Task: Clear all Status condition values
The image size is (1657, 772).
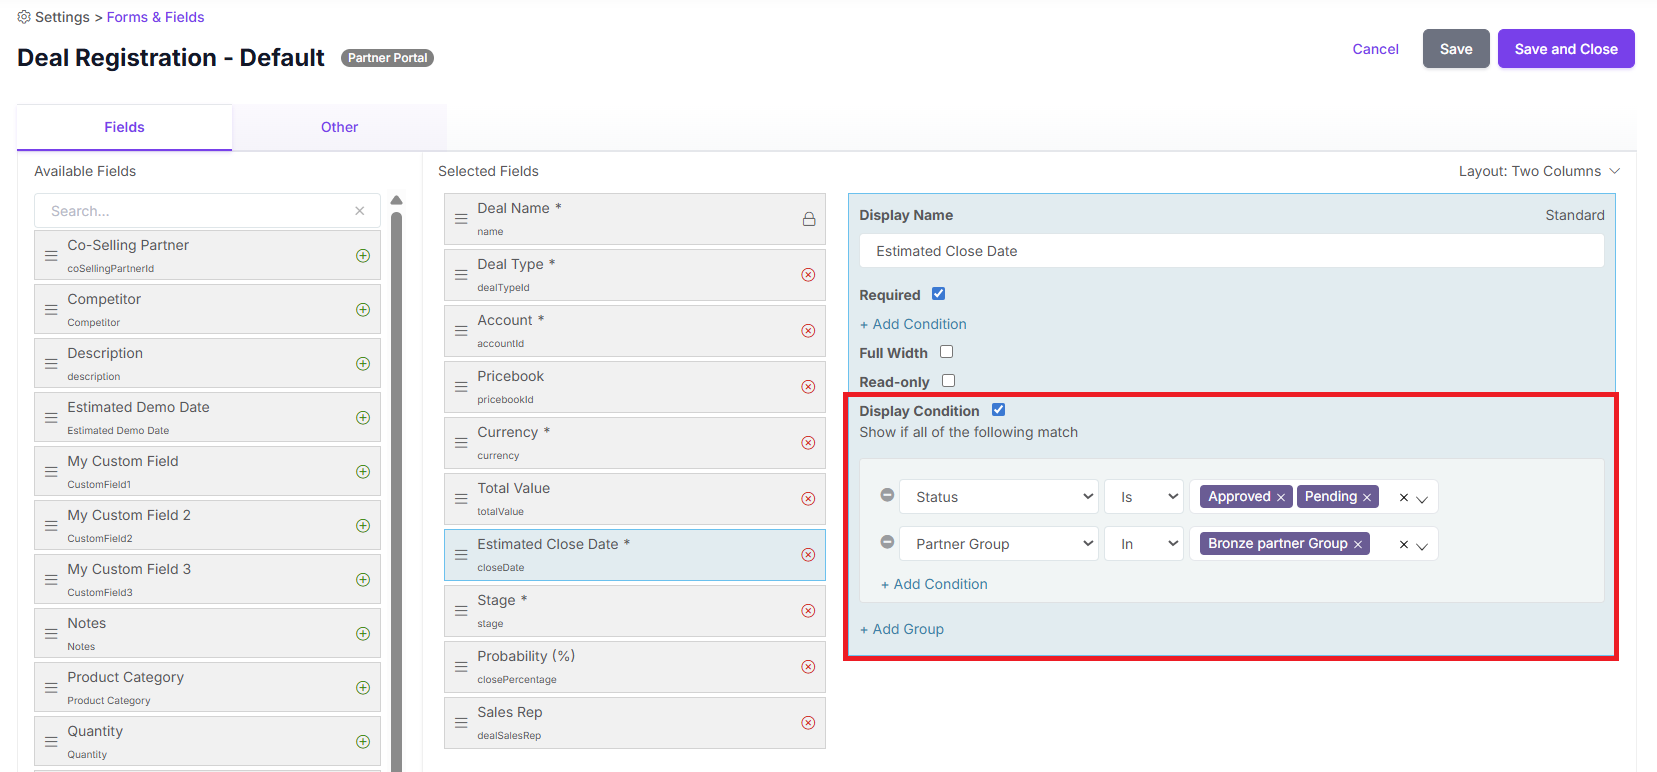Action: pos(1404,497)
